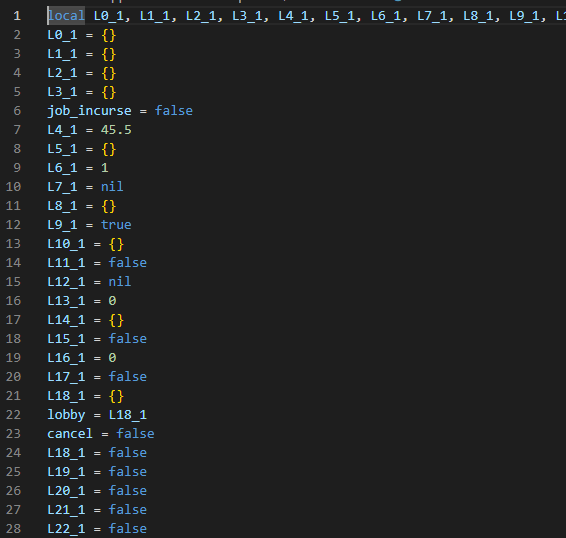Click variable L10_1 on line 13

coord(66,244)
